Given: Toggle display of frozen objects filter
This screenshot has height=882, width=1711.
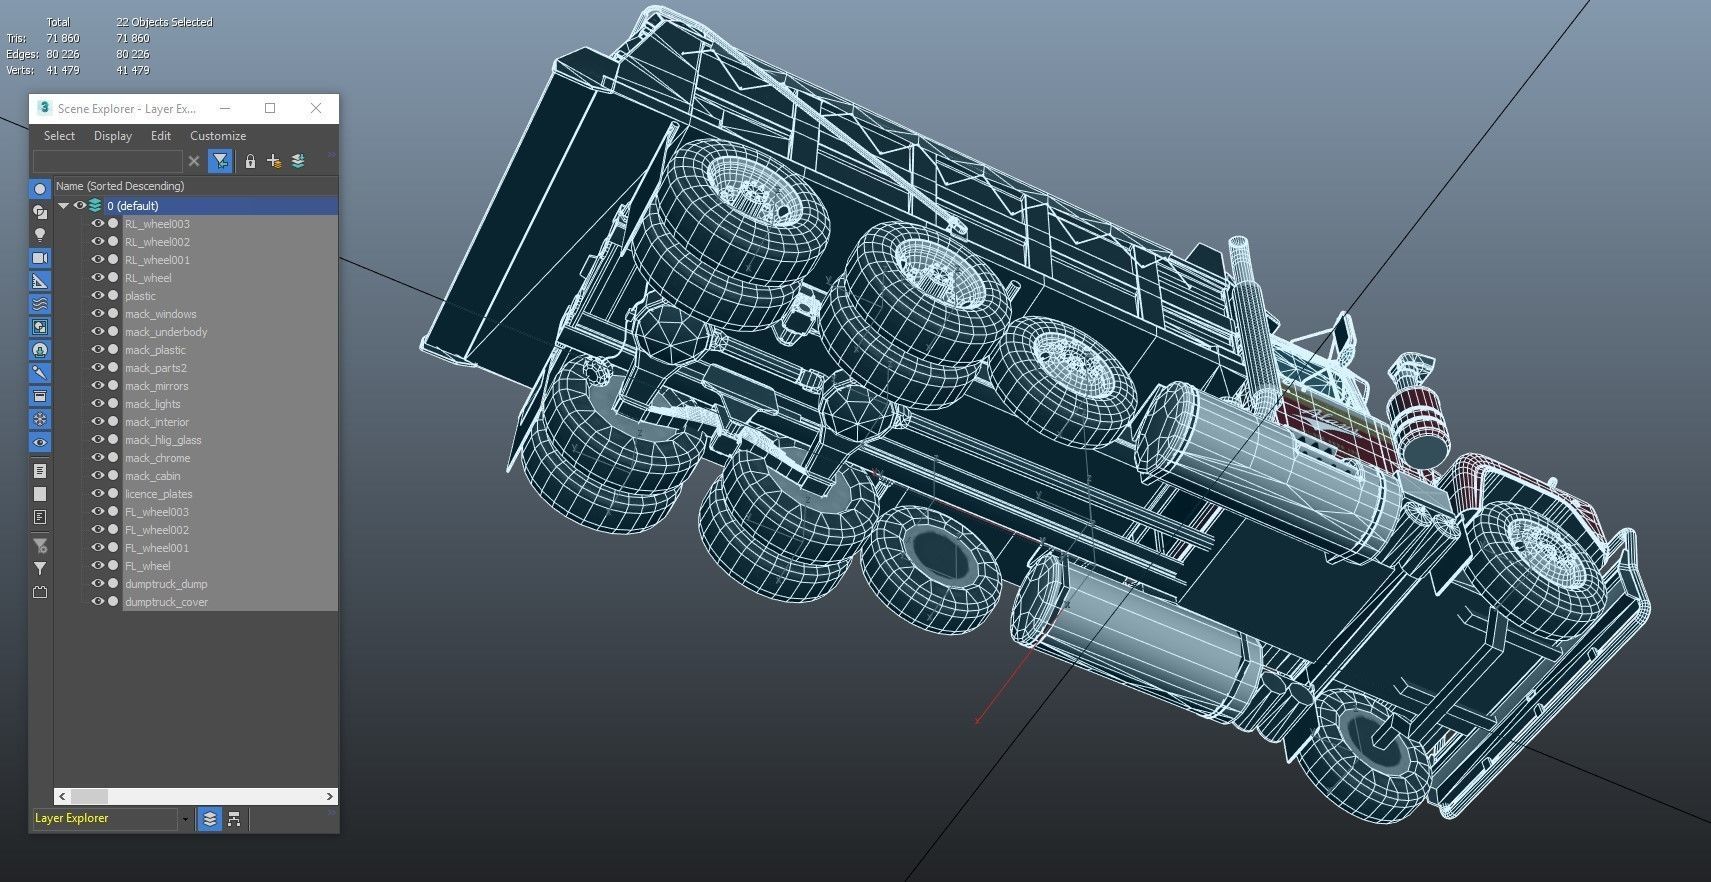Looking at the screenshot, I should coord(40,419).
